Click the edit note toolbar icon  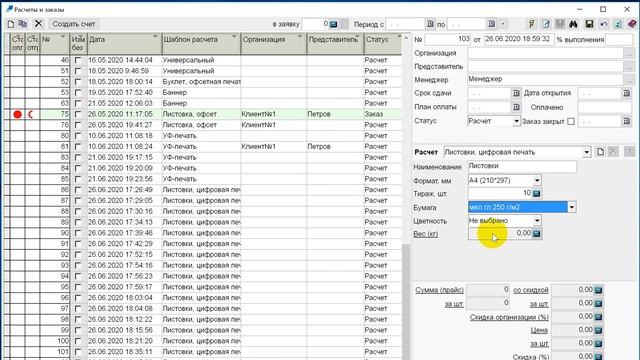[546, 24]
